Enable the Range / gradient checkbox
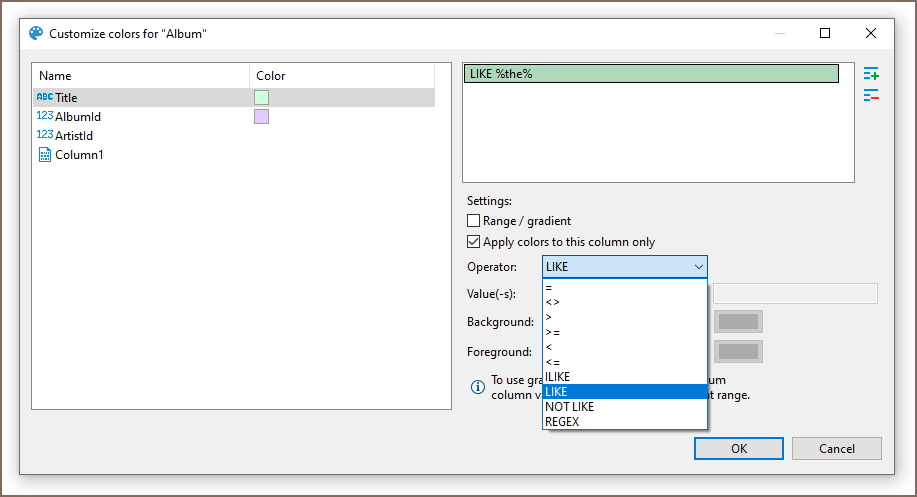The height and width of the screenshot is (497, 917). click(x=474, y=221)
